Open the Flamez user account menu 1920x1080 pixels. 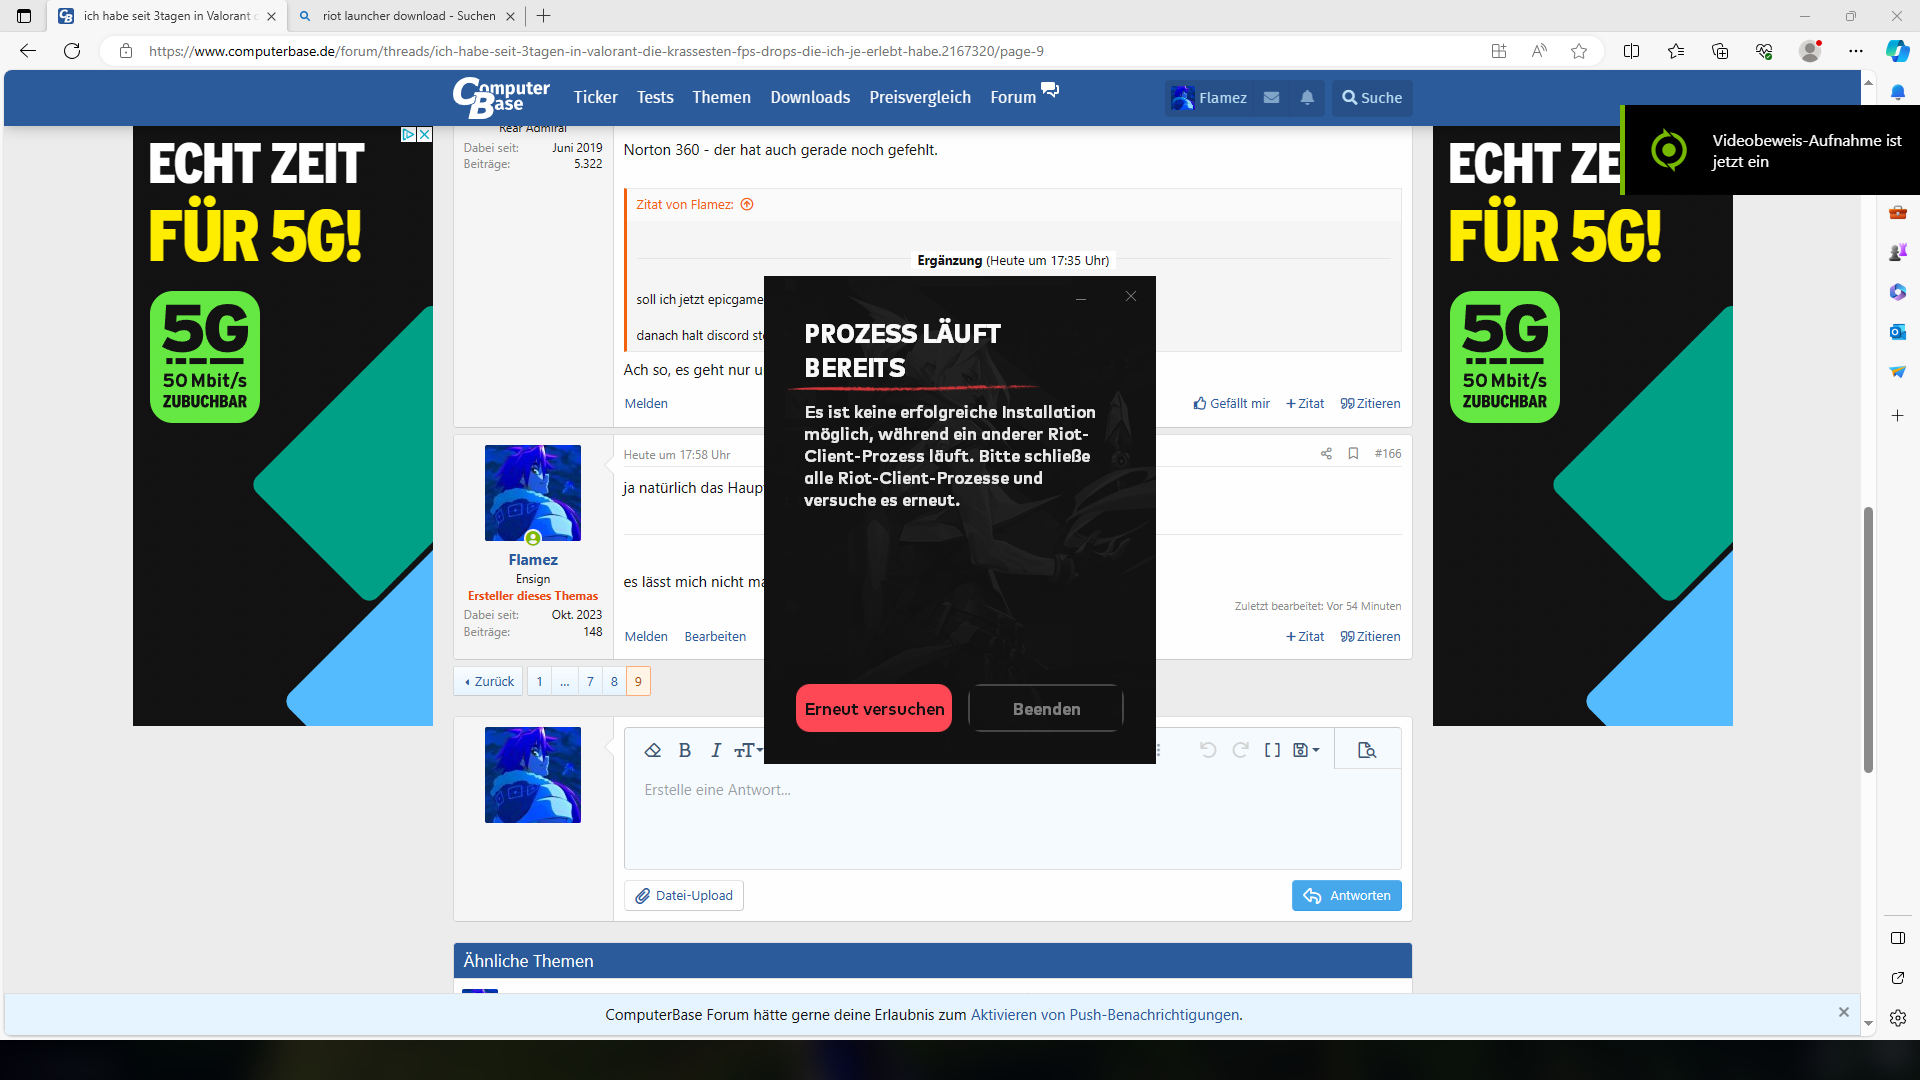[x=1210, y=98]
